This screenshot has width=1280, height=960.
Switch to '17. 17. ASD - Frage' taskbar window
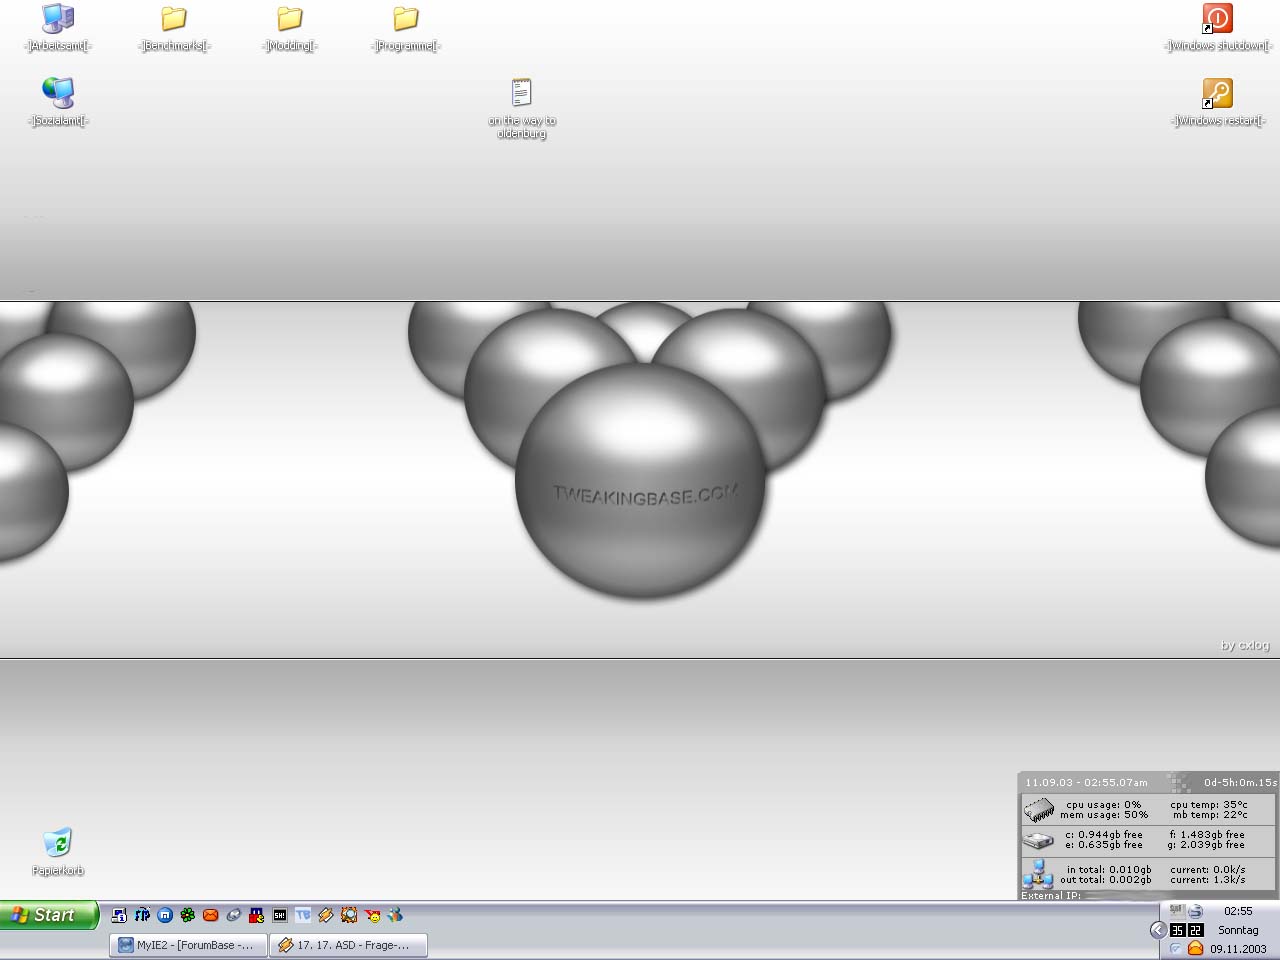coord(348,945)
